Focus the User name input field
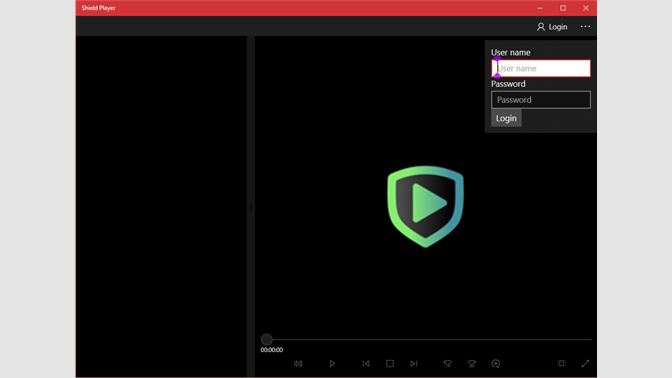 tap(541, 68)
